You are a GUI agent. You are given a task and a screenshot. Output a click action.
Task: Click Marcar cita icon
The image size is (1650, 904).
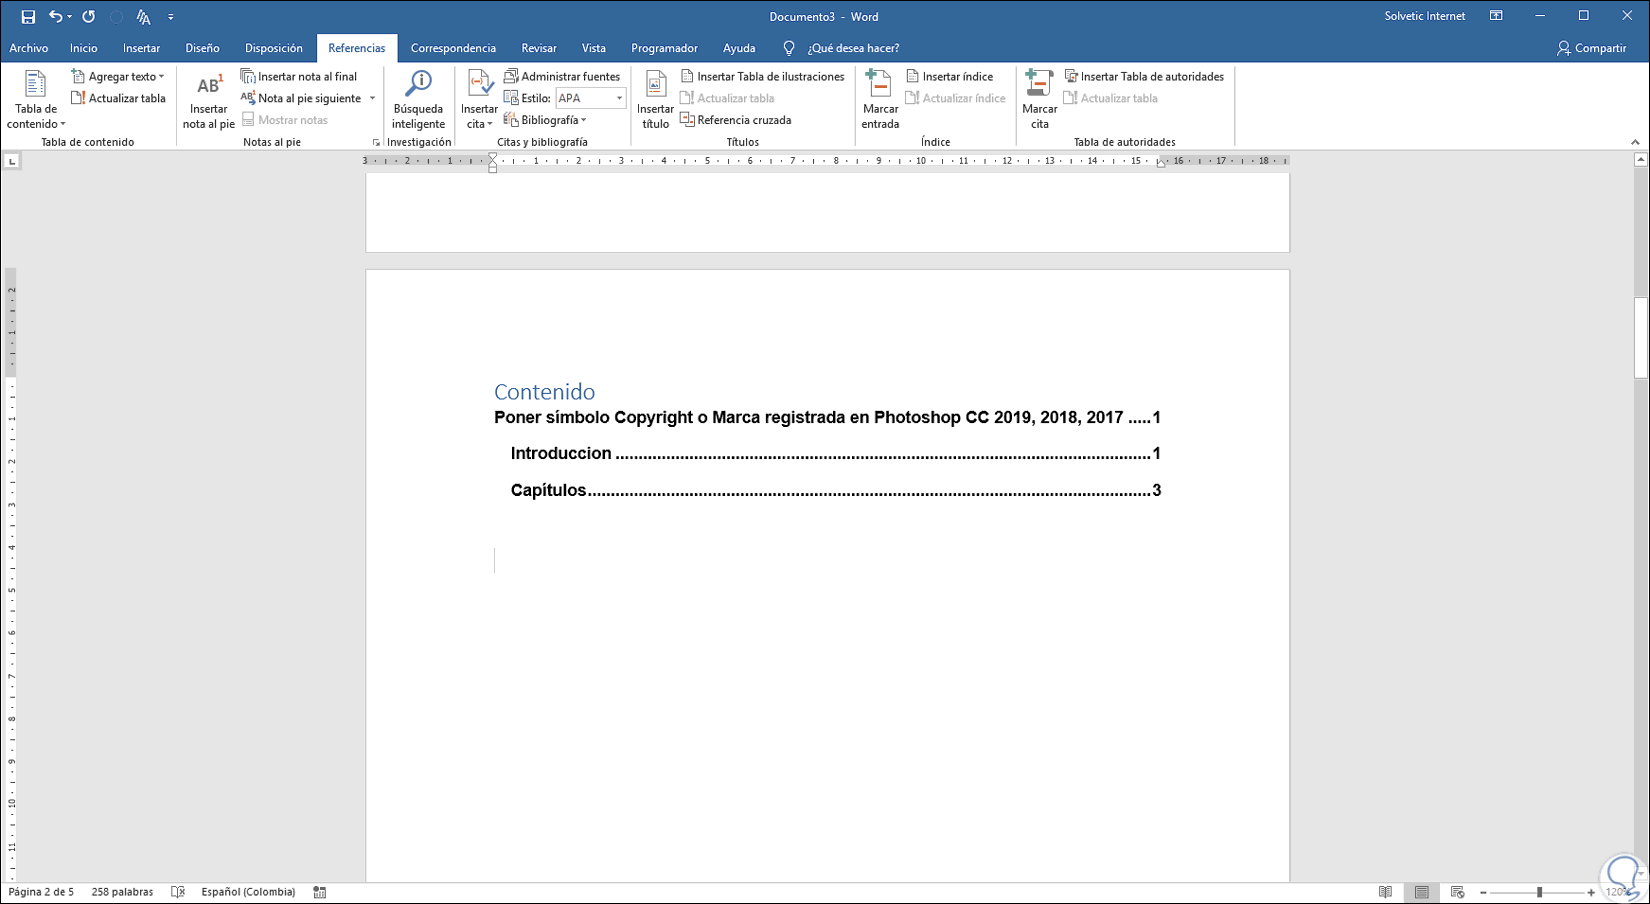(x=1040, y=84)
